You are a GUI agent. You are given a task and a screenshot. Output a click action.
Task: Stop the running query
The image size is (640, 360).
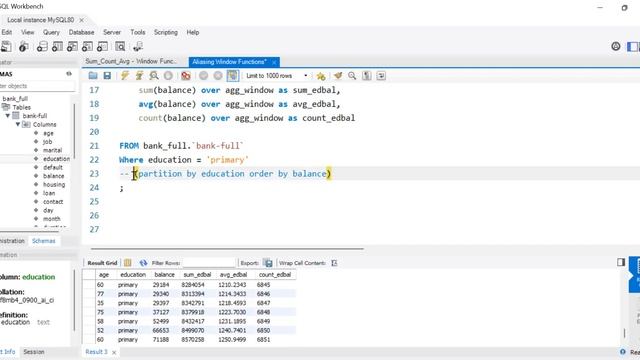[x=168, y=76]
